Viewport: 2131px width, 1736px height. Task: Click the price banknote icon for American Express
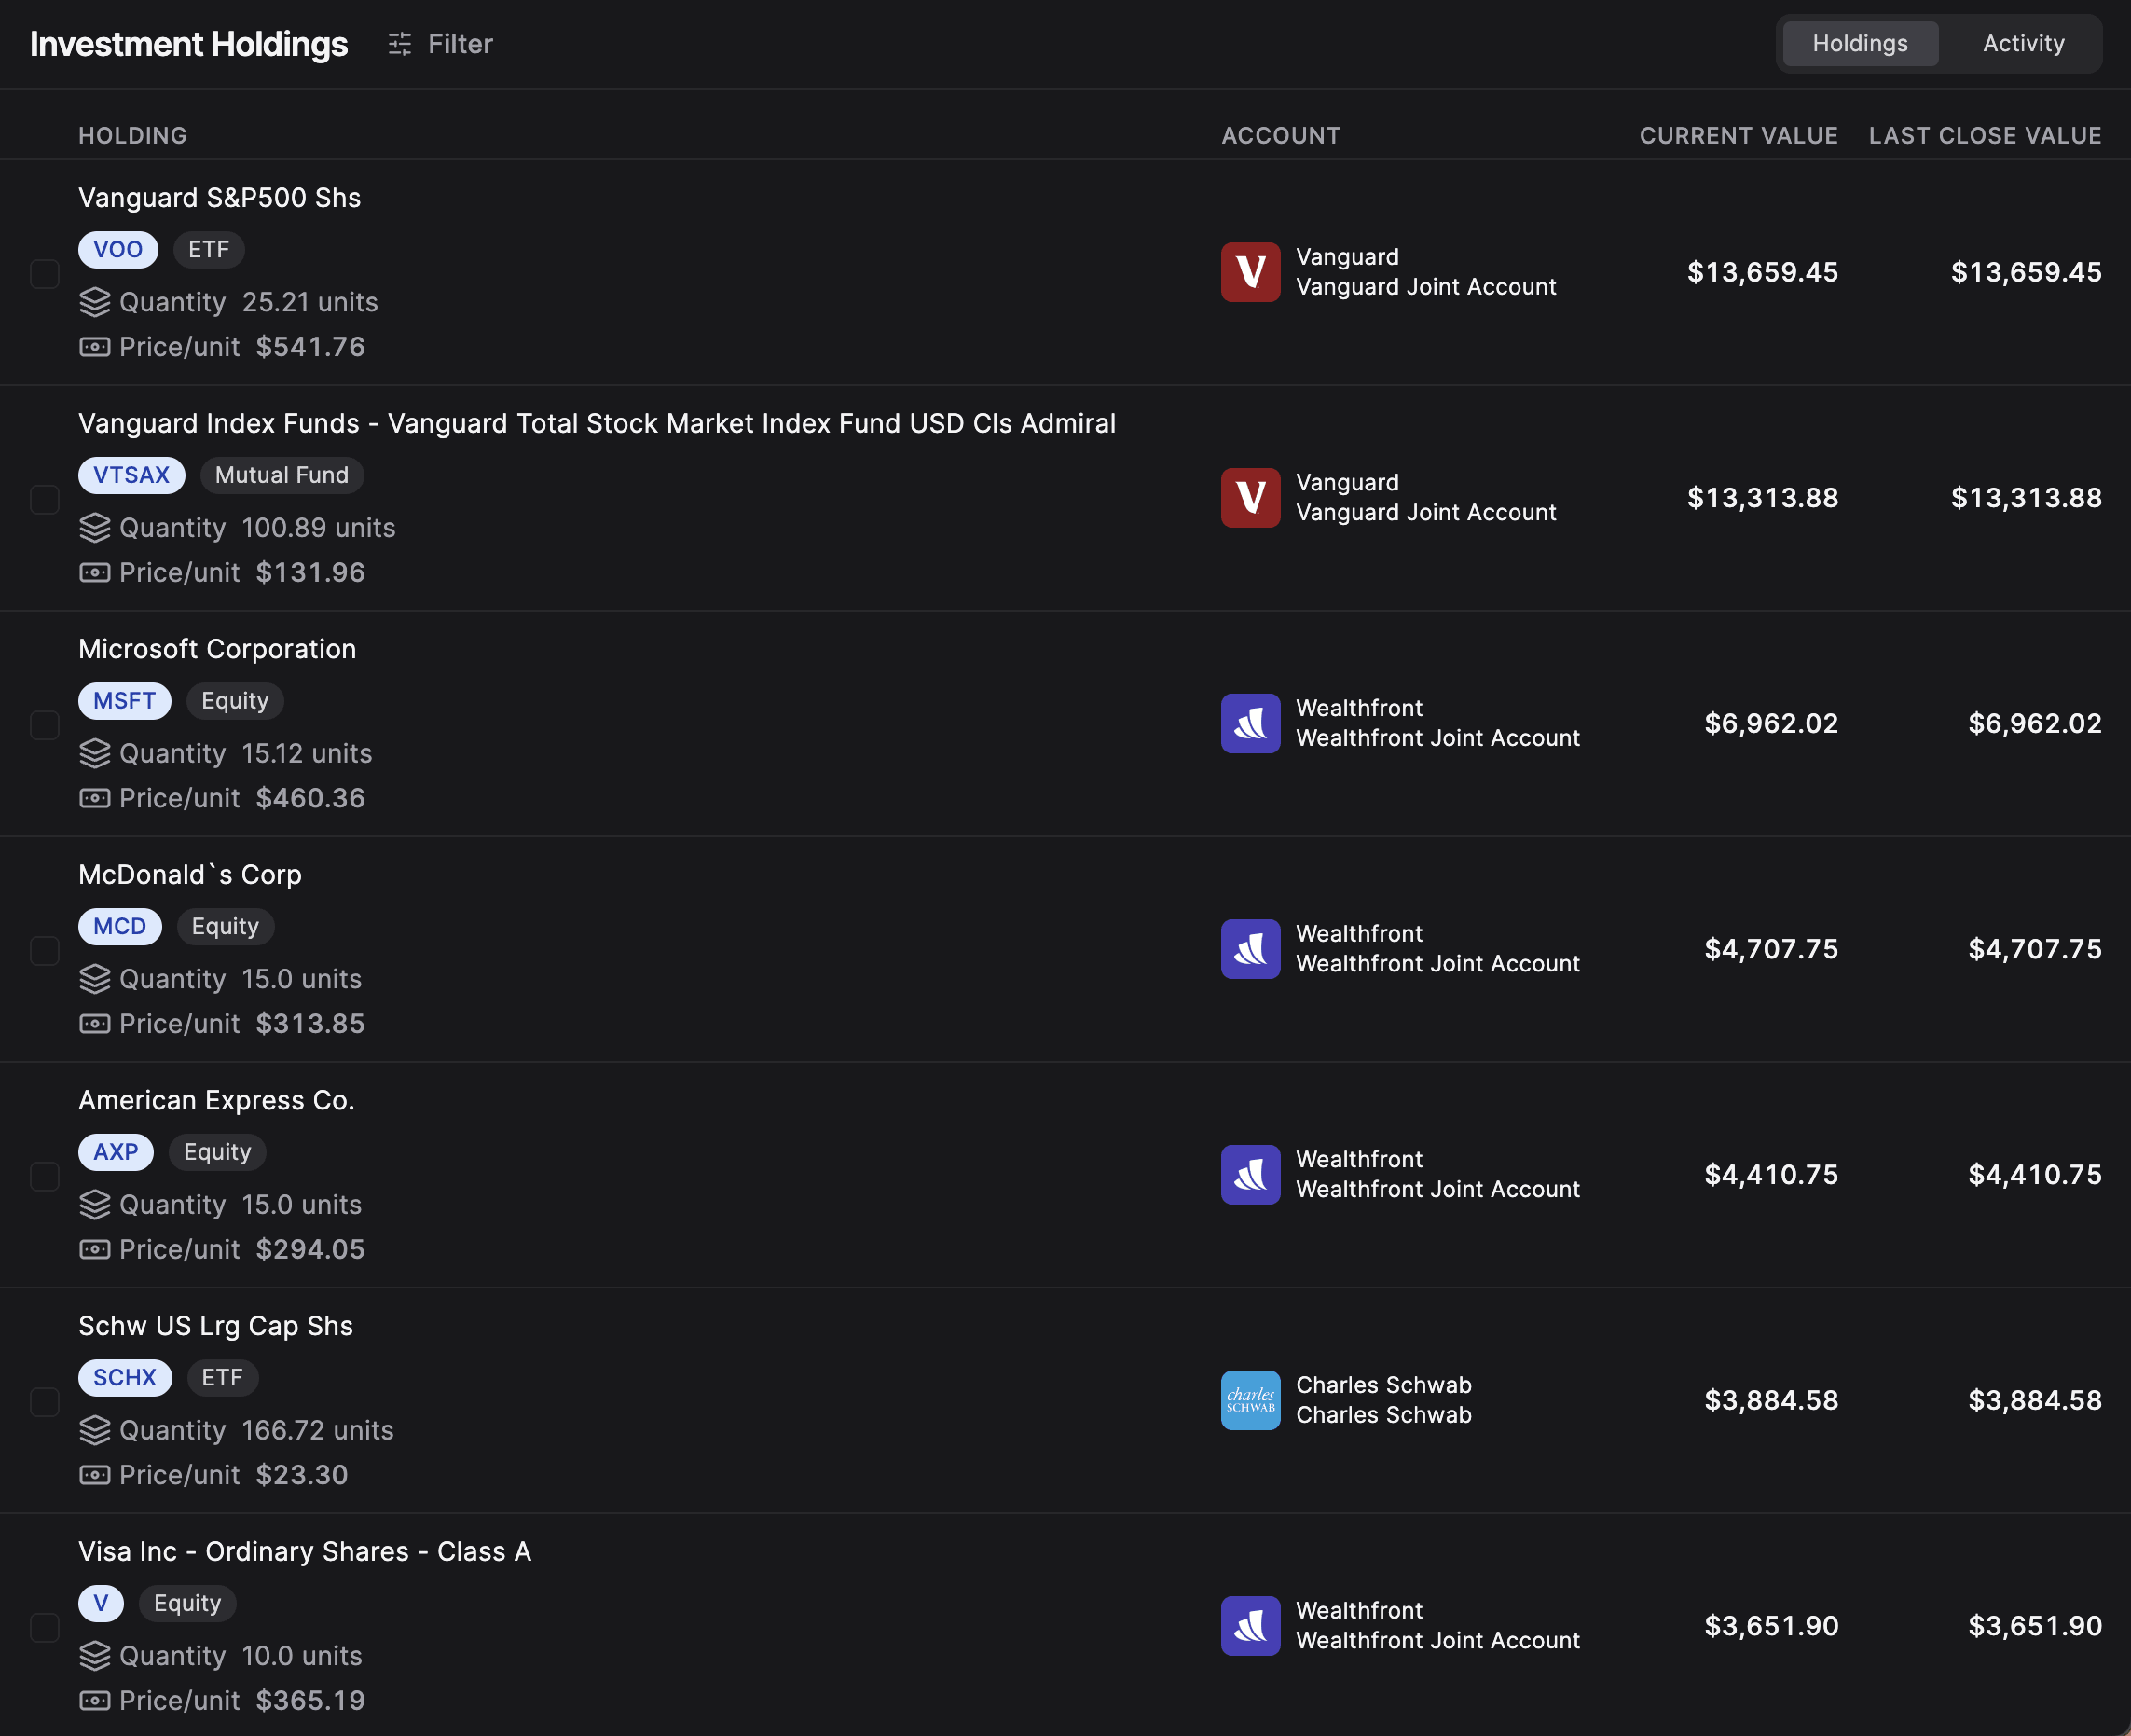(95, 1250)
